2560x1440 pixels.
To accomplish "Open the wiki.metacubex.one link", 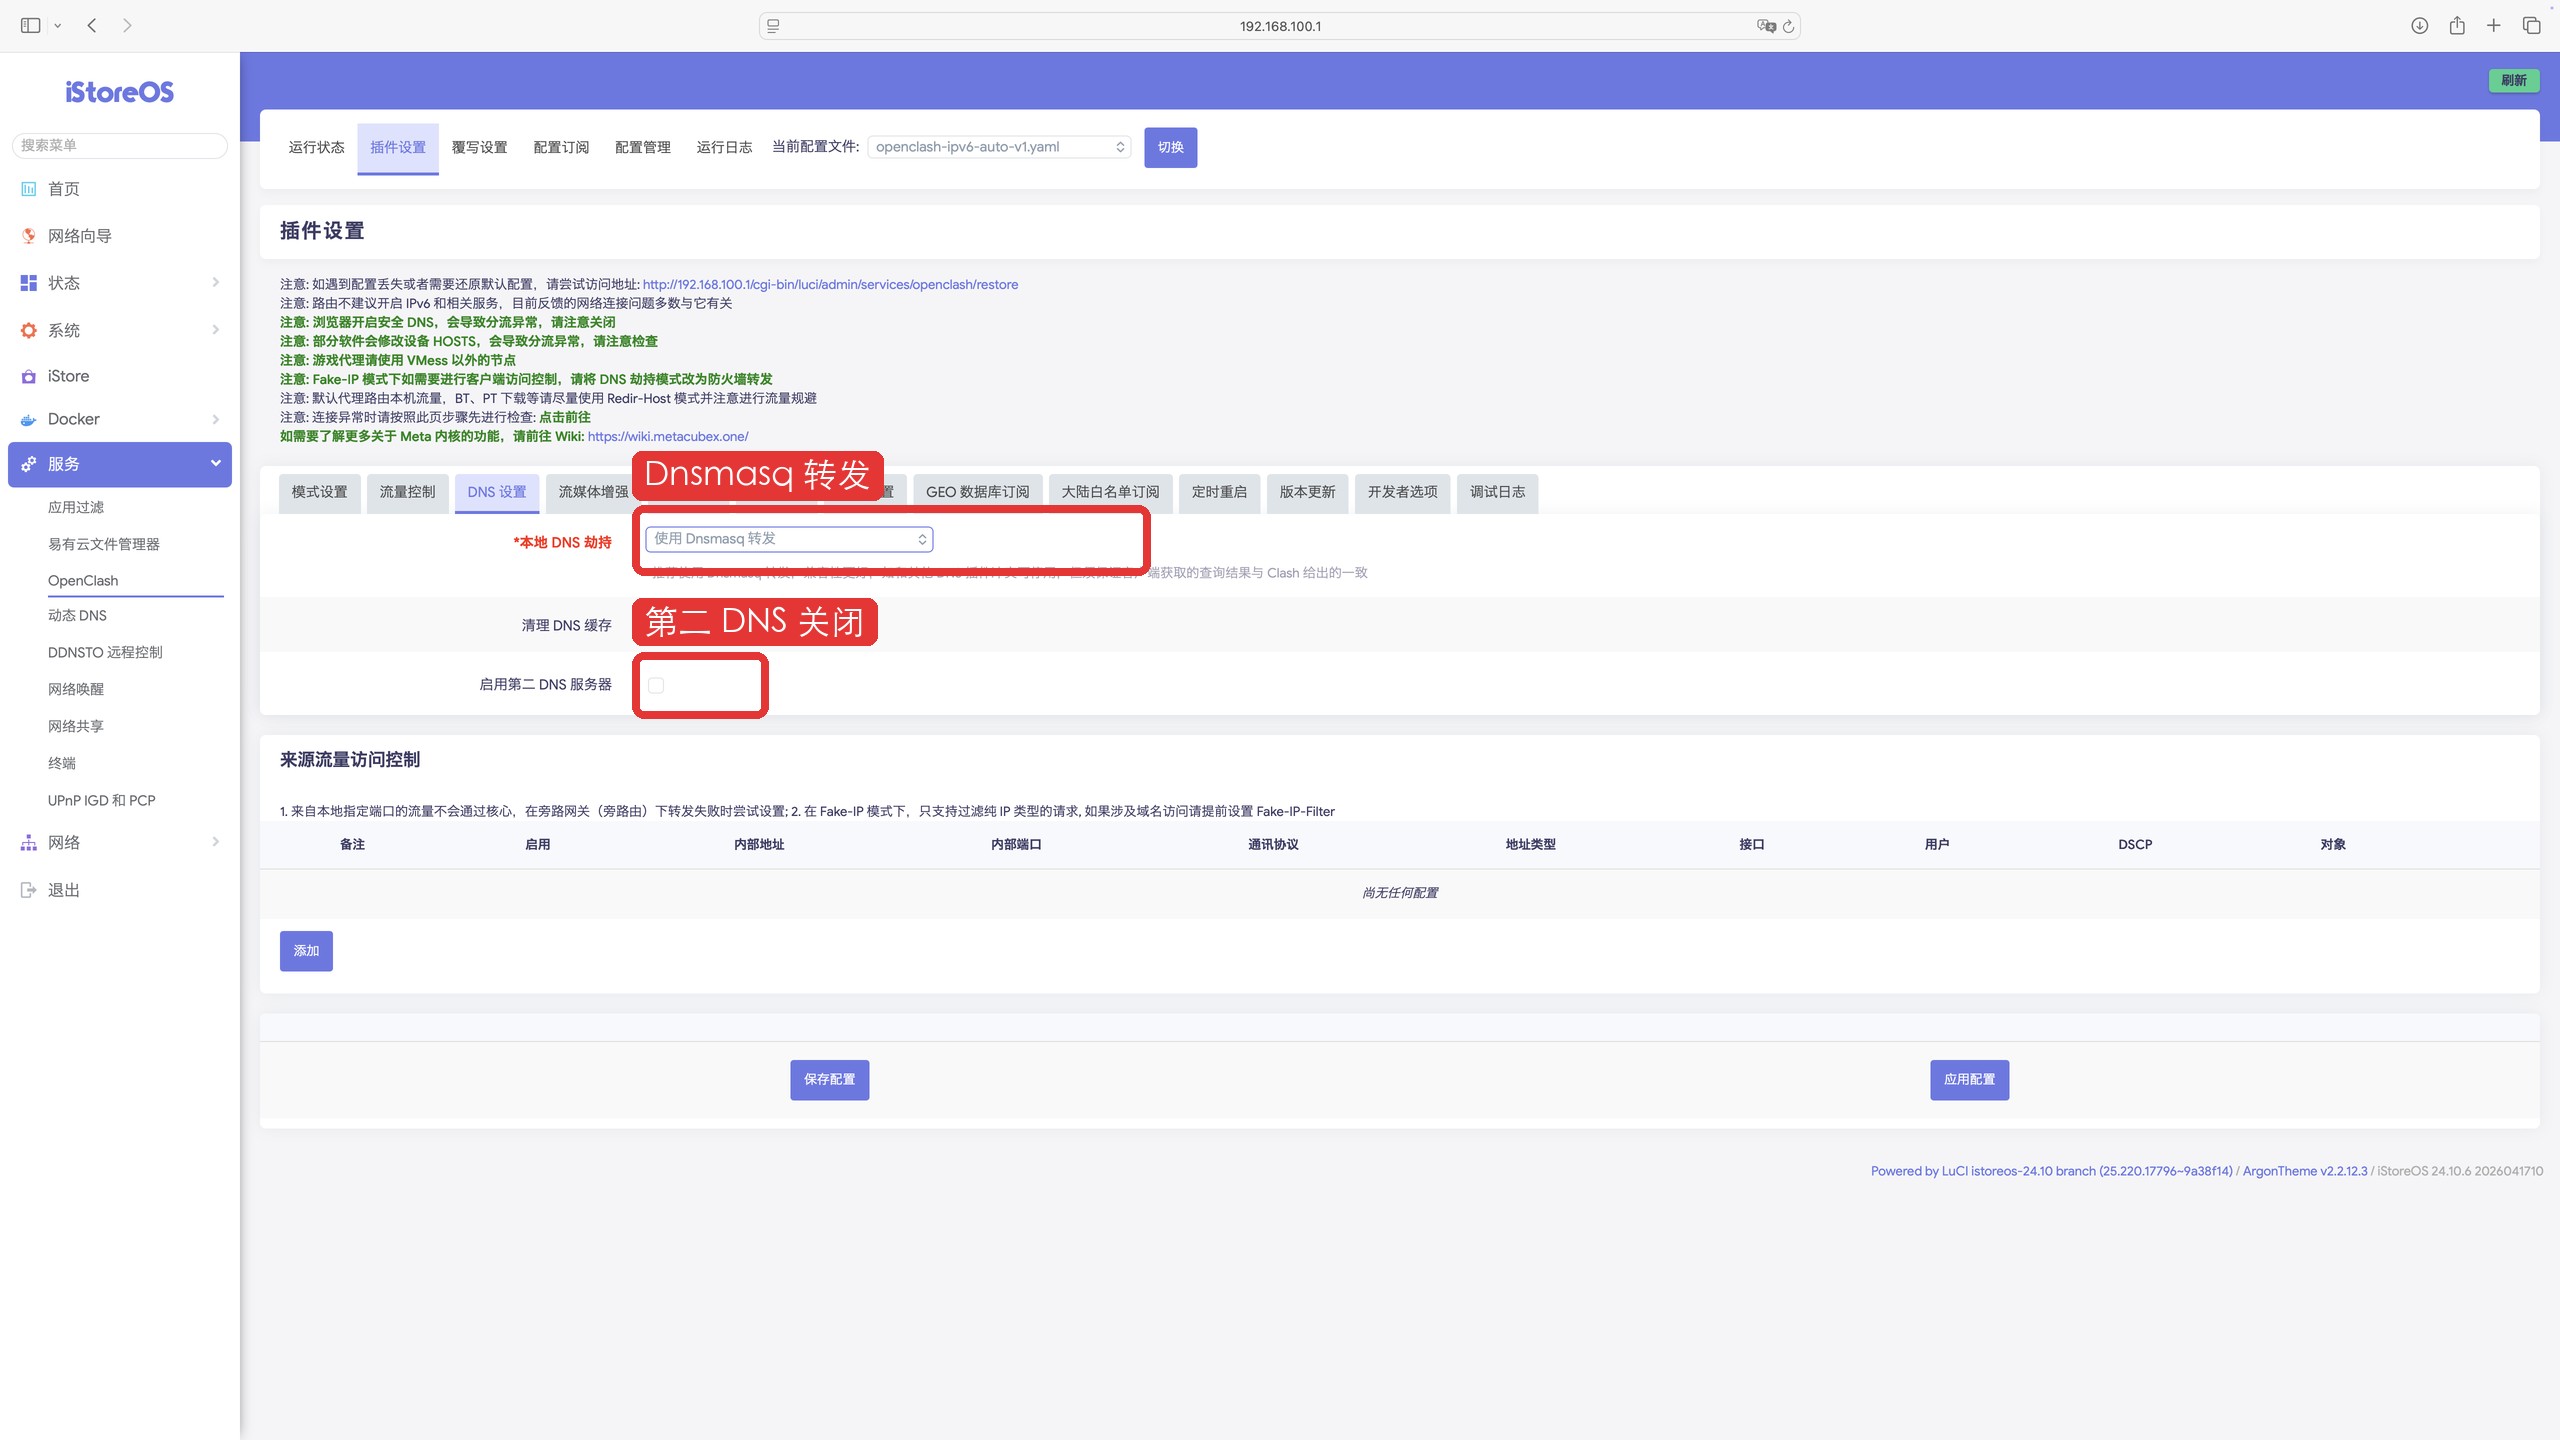I will (668, 437).
